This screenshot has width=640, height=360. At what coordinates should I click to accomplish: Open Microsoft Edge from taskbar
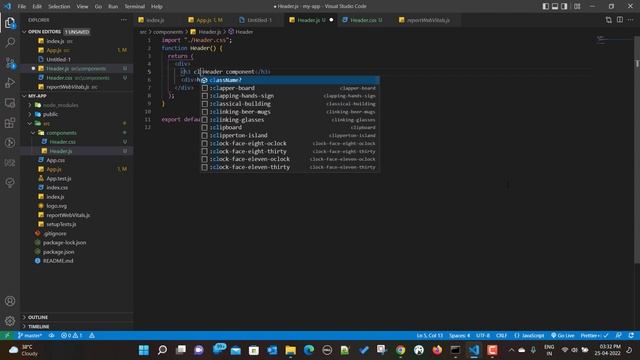point(309,350)
